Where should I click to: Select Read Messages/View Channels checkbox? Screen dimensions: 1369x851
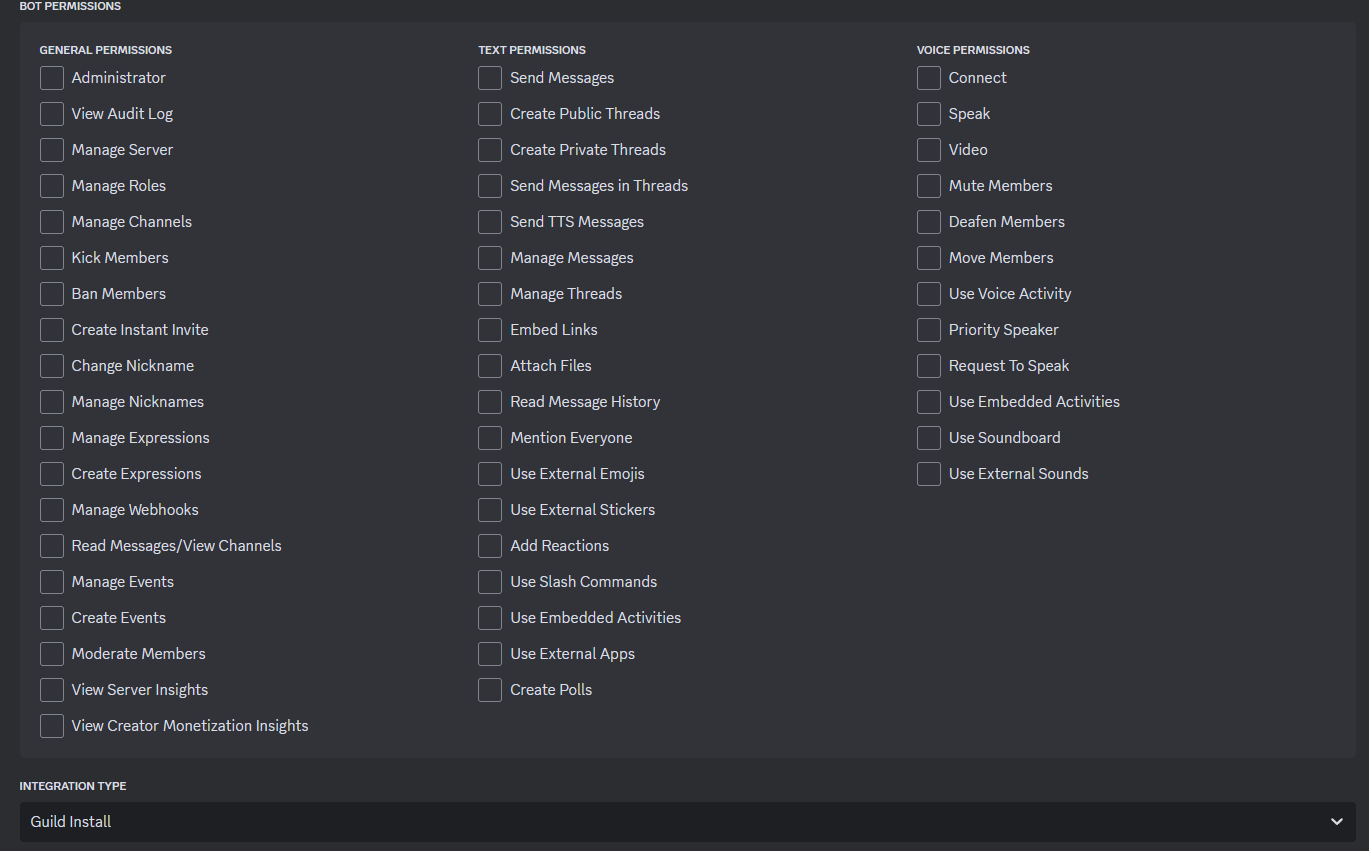pyautogui.click(x=52, y=546)
